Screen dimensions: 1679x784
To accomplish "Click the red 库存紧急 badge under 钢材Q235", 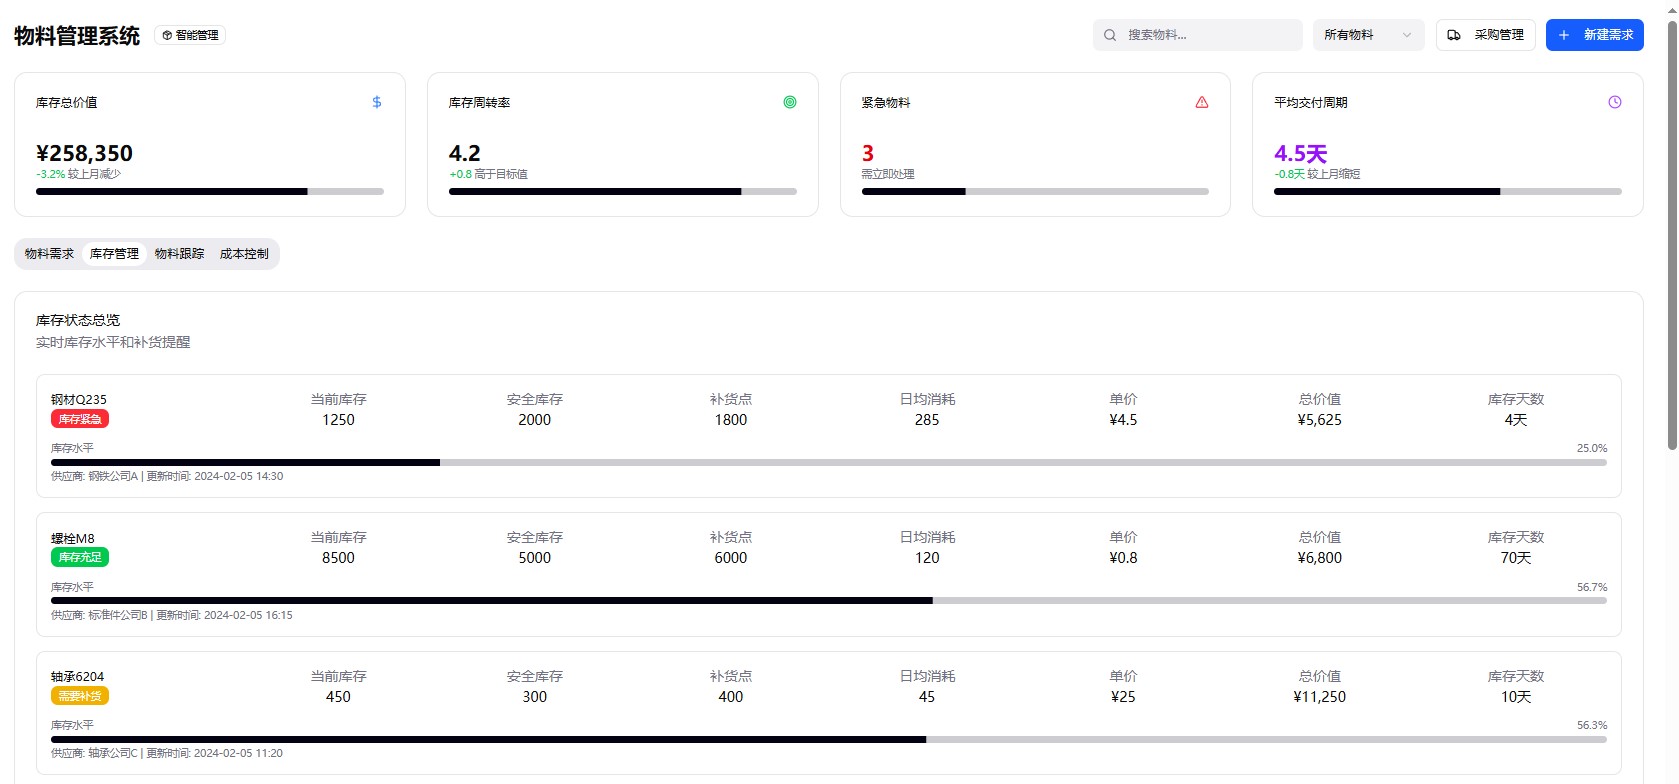I will click(80, 419).
